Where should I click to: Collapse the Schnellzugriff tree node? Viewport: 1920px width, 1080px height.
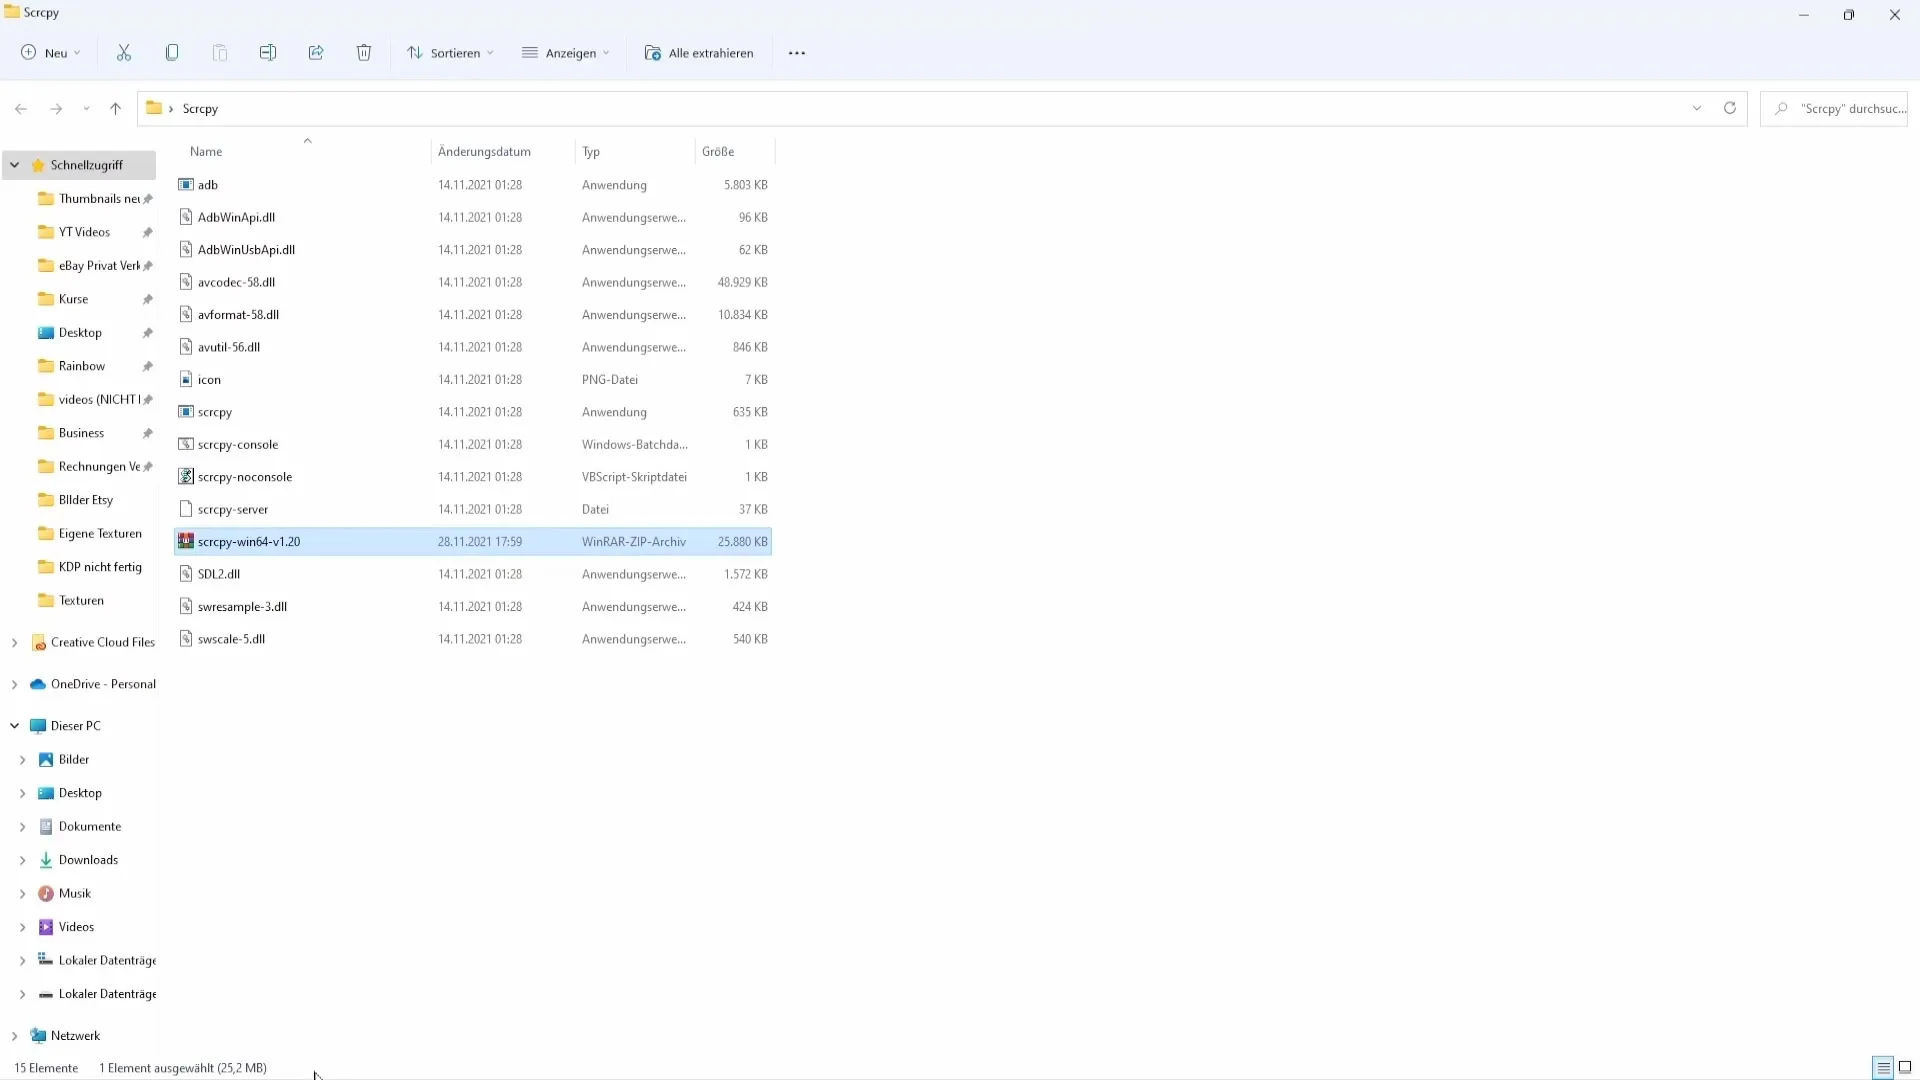(15, 165)
